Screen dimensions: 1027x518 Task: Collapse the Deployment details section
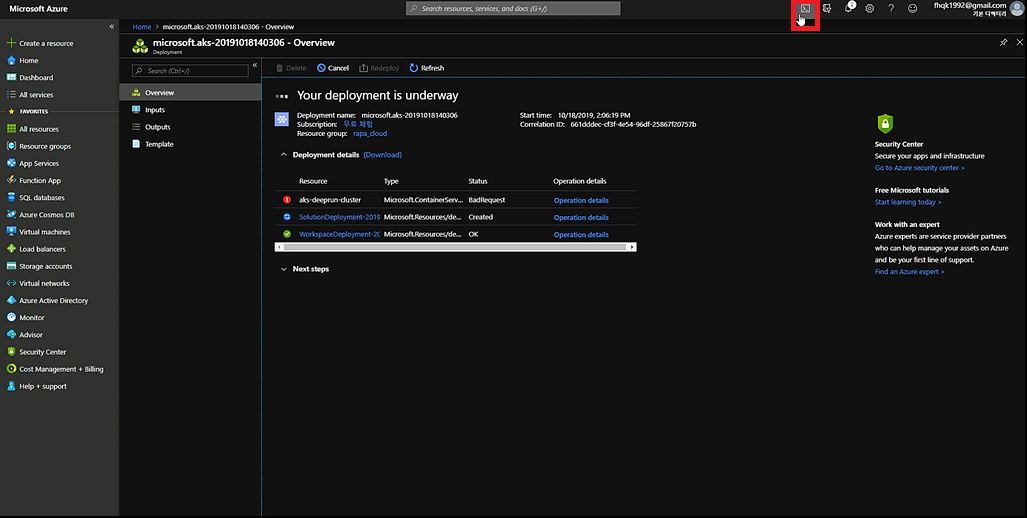[284, 155]
